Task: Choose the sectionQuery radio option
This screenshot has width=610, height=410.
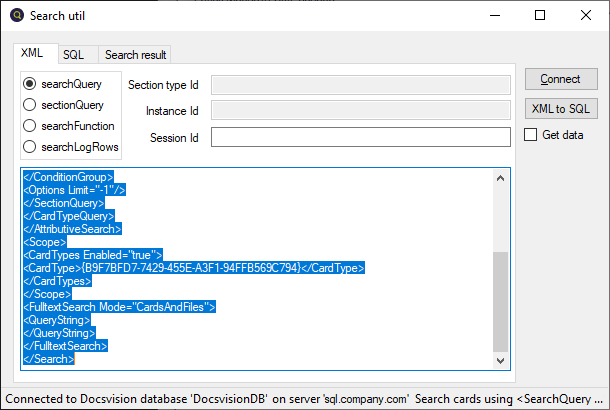Action: coord(30,104)
